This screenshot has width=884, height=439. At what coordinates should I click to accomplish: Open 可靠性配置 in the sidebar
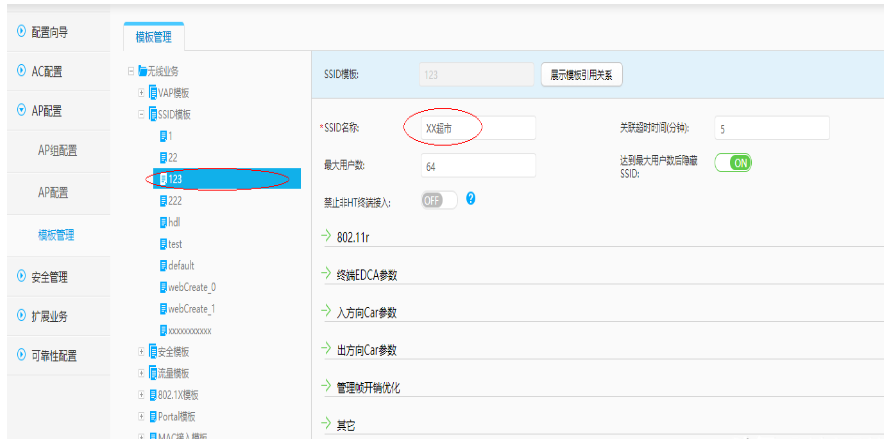tap(59, 355)
